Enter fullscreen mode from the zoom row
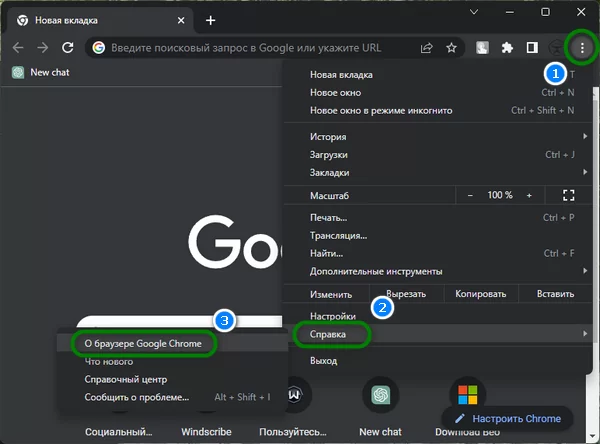600x444 pixels. [569, 195]
